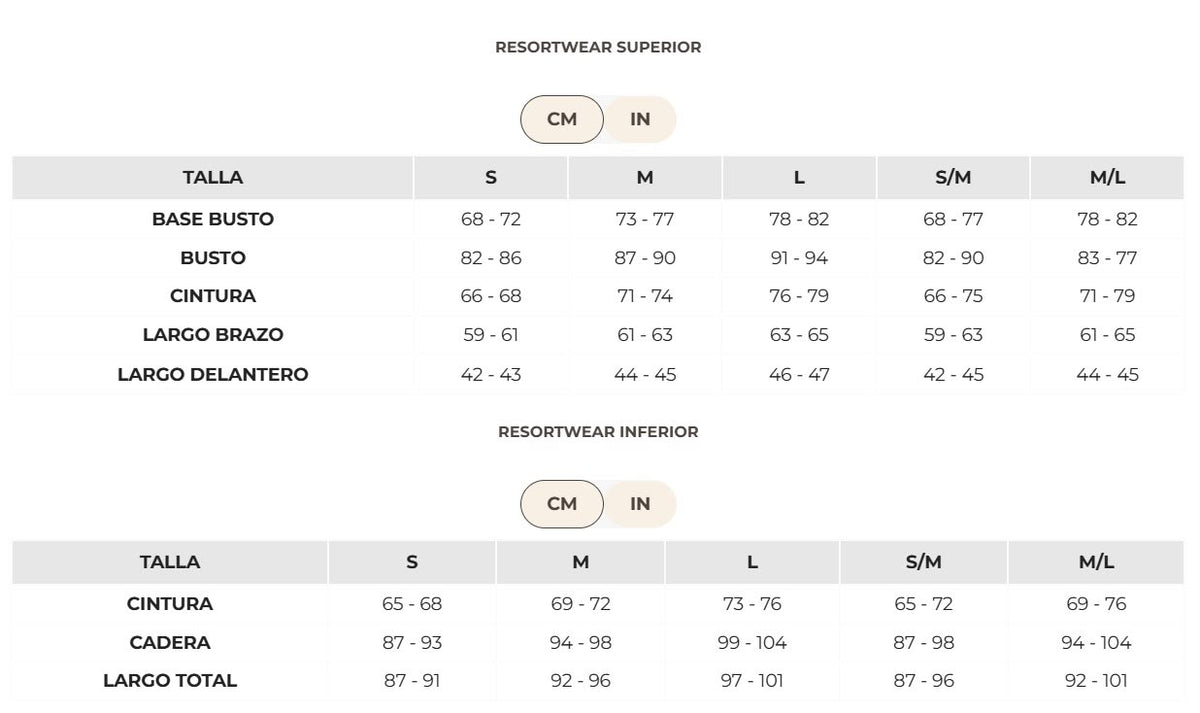Select the S/M column header in Superior table
Image resolution: width=1200 pixels, height=713 pixels.
953,178
